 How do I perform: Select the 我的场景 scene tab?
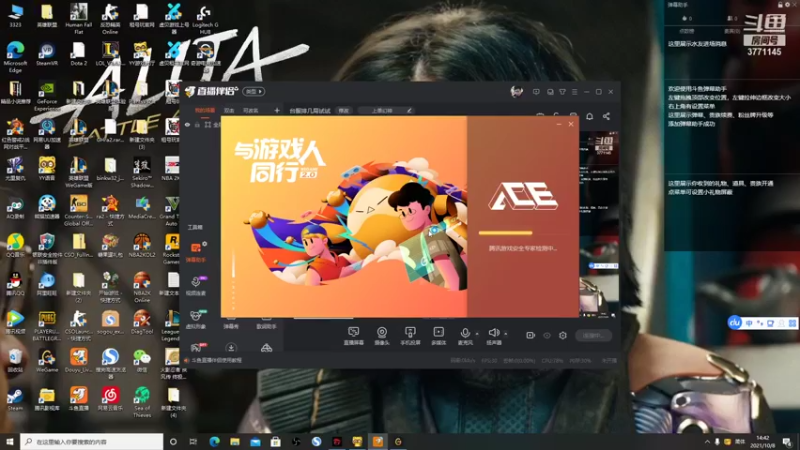(x=205, y=110)
